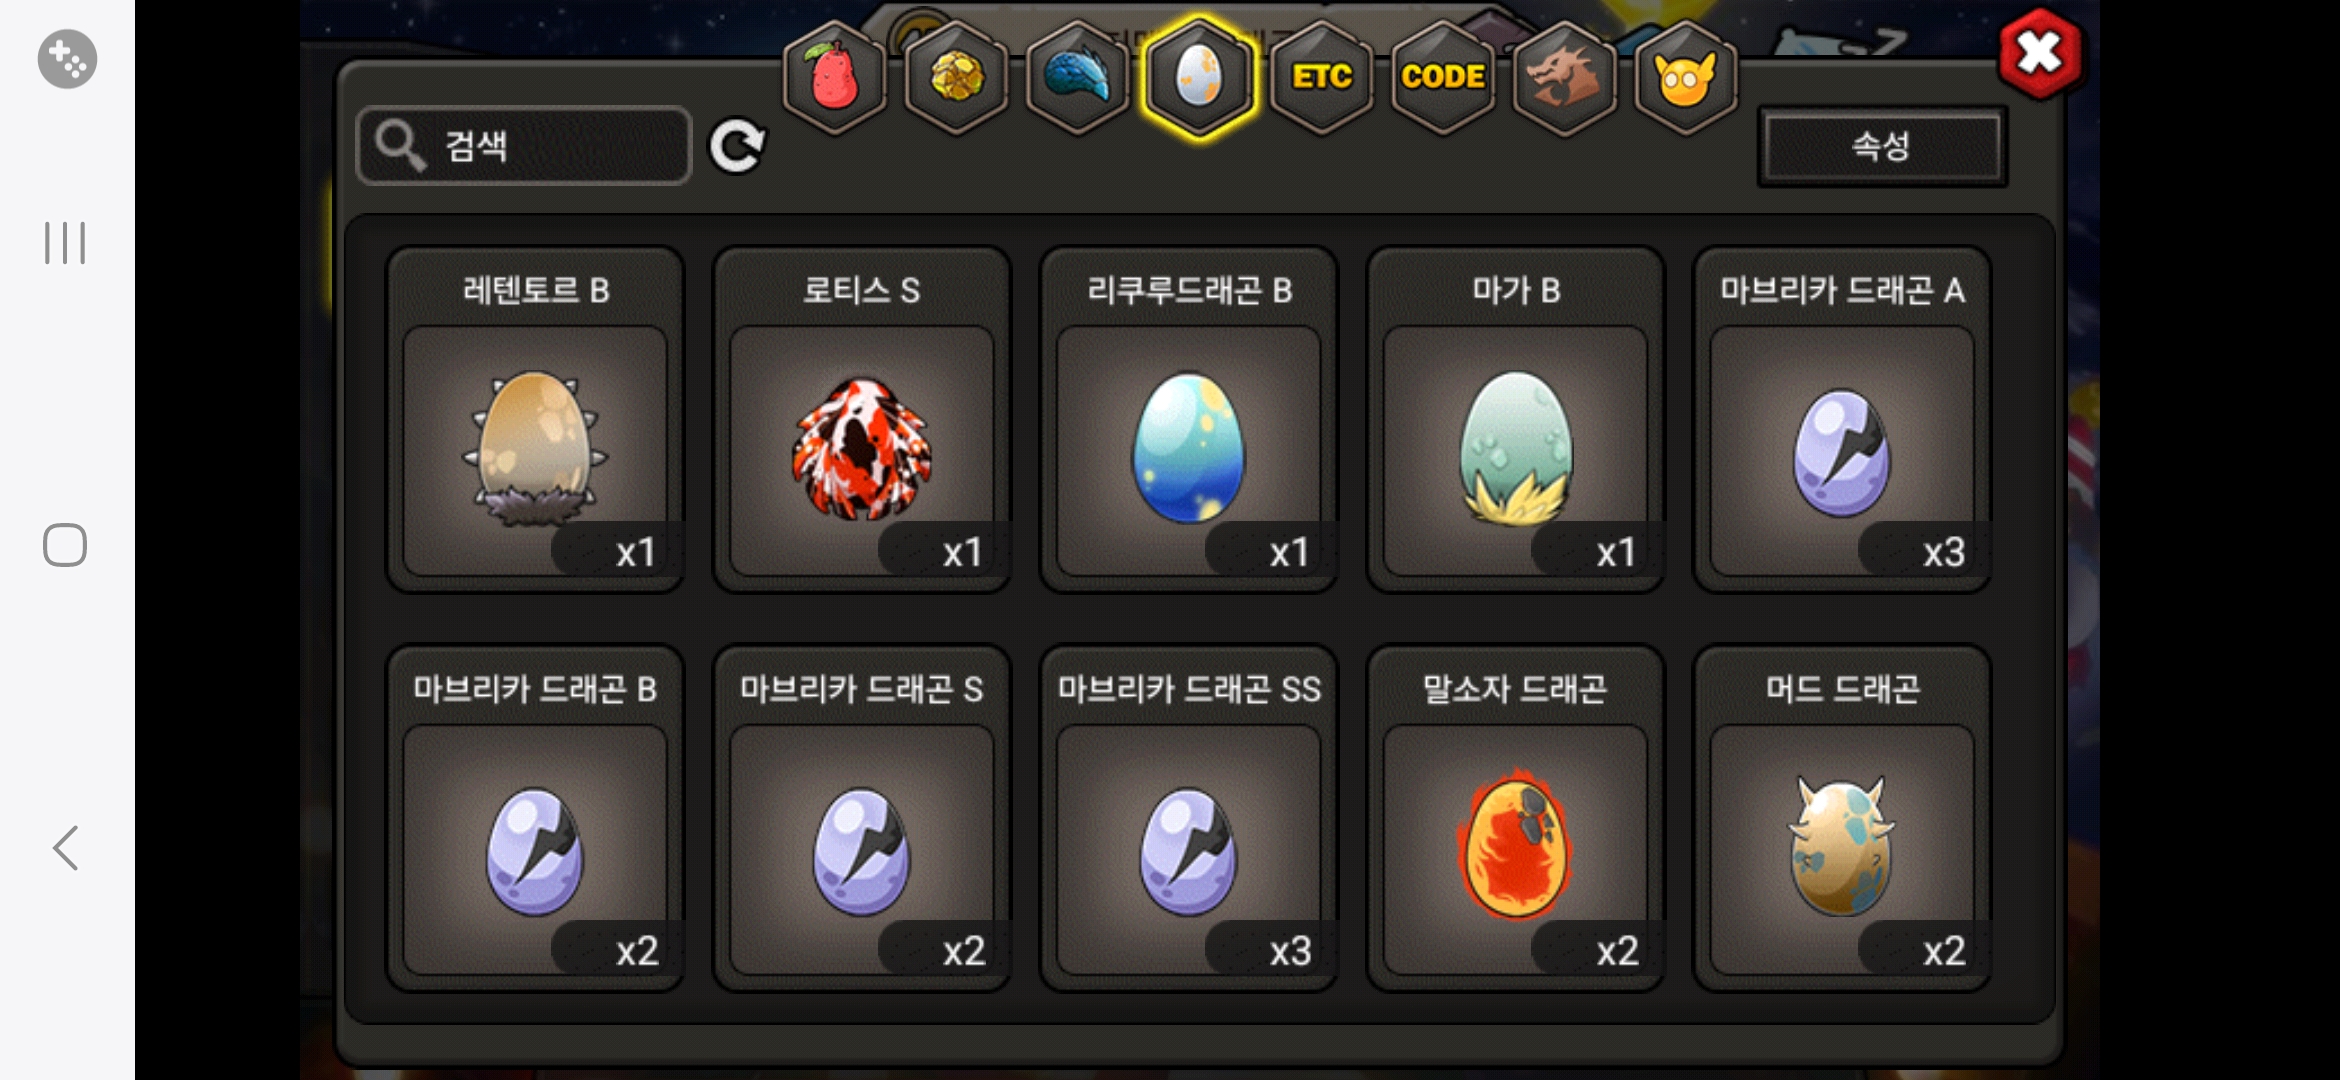Choose the 말소자 드래곤 flaming egg

point(1516,818)
